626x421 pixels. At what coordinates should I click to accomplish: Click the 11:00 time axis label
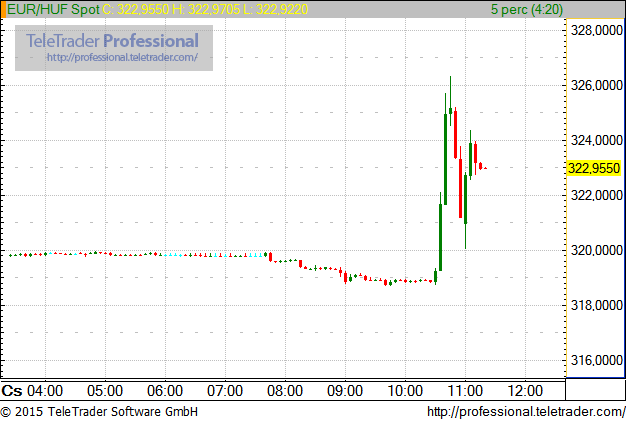[x=465, y=391]
